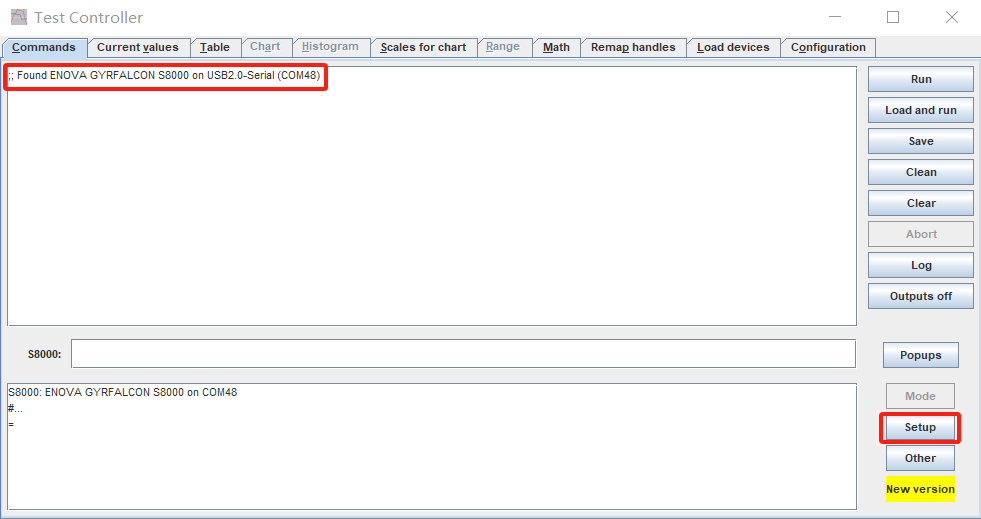Focus the S8000 command input field
Image resolution: width=981 pixels, height=519 pixels.
coord(463,354)
